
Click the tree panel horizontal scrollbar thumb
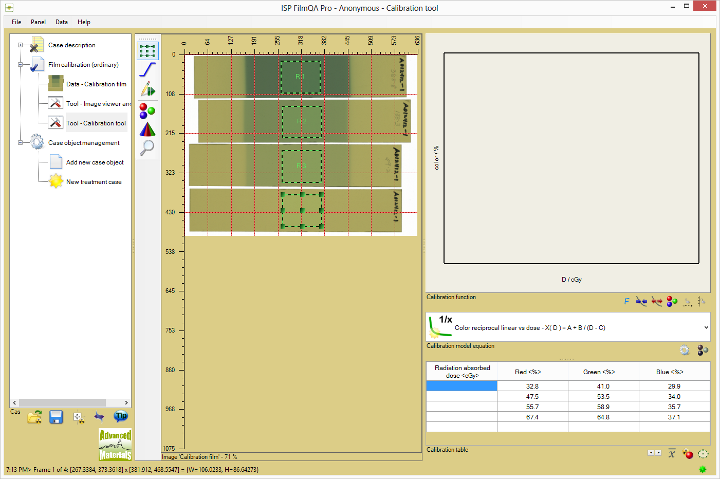pos(62,403)
